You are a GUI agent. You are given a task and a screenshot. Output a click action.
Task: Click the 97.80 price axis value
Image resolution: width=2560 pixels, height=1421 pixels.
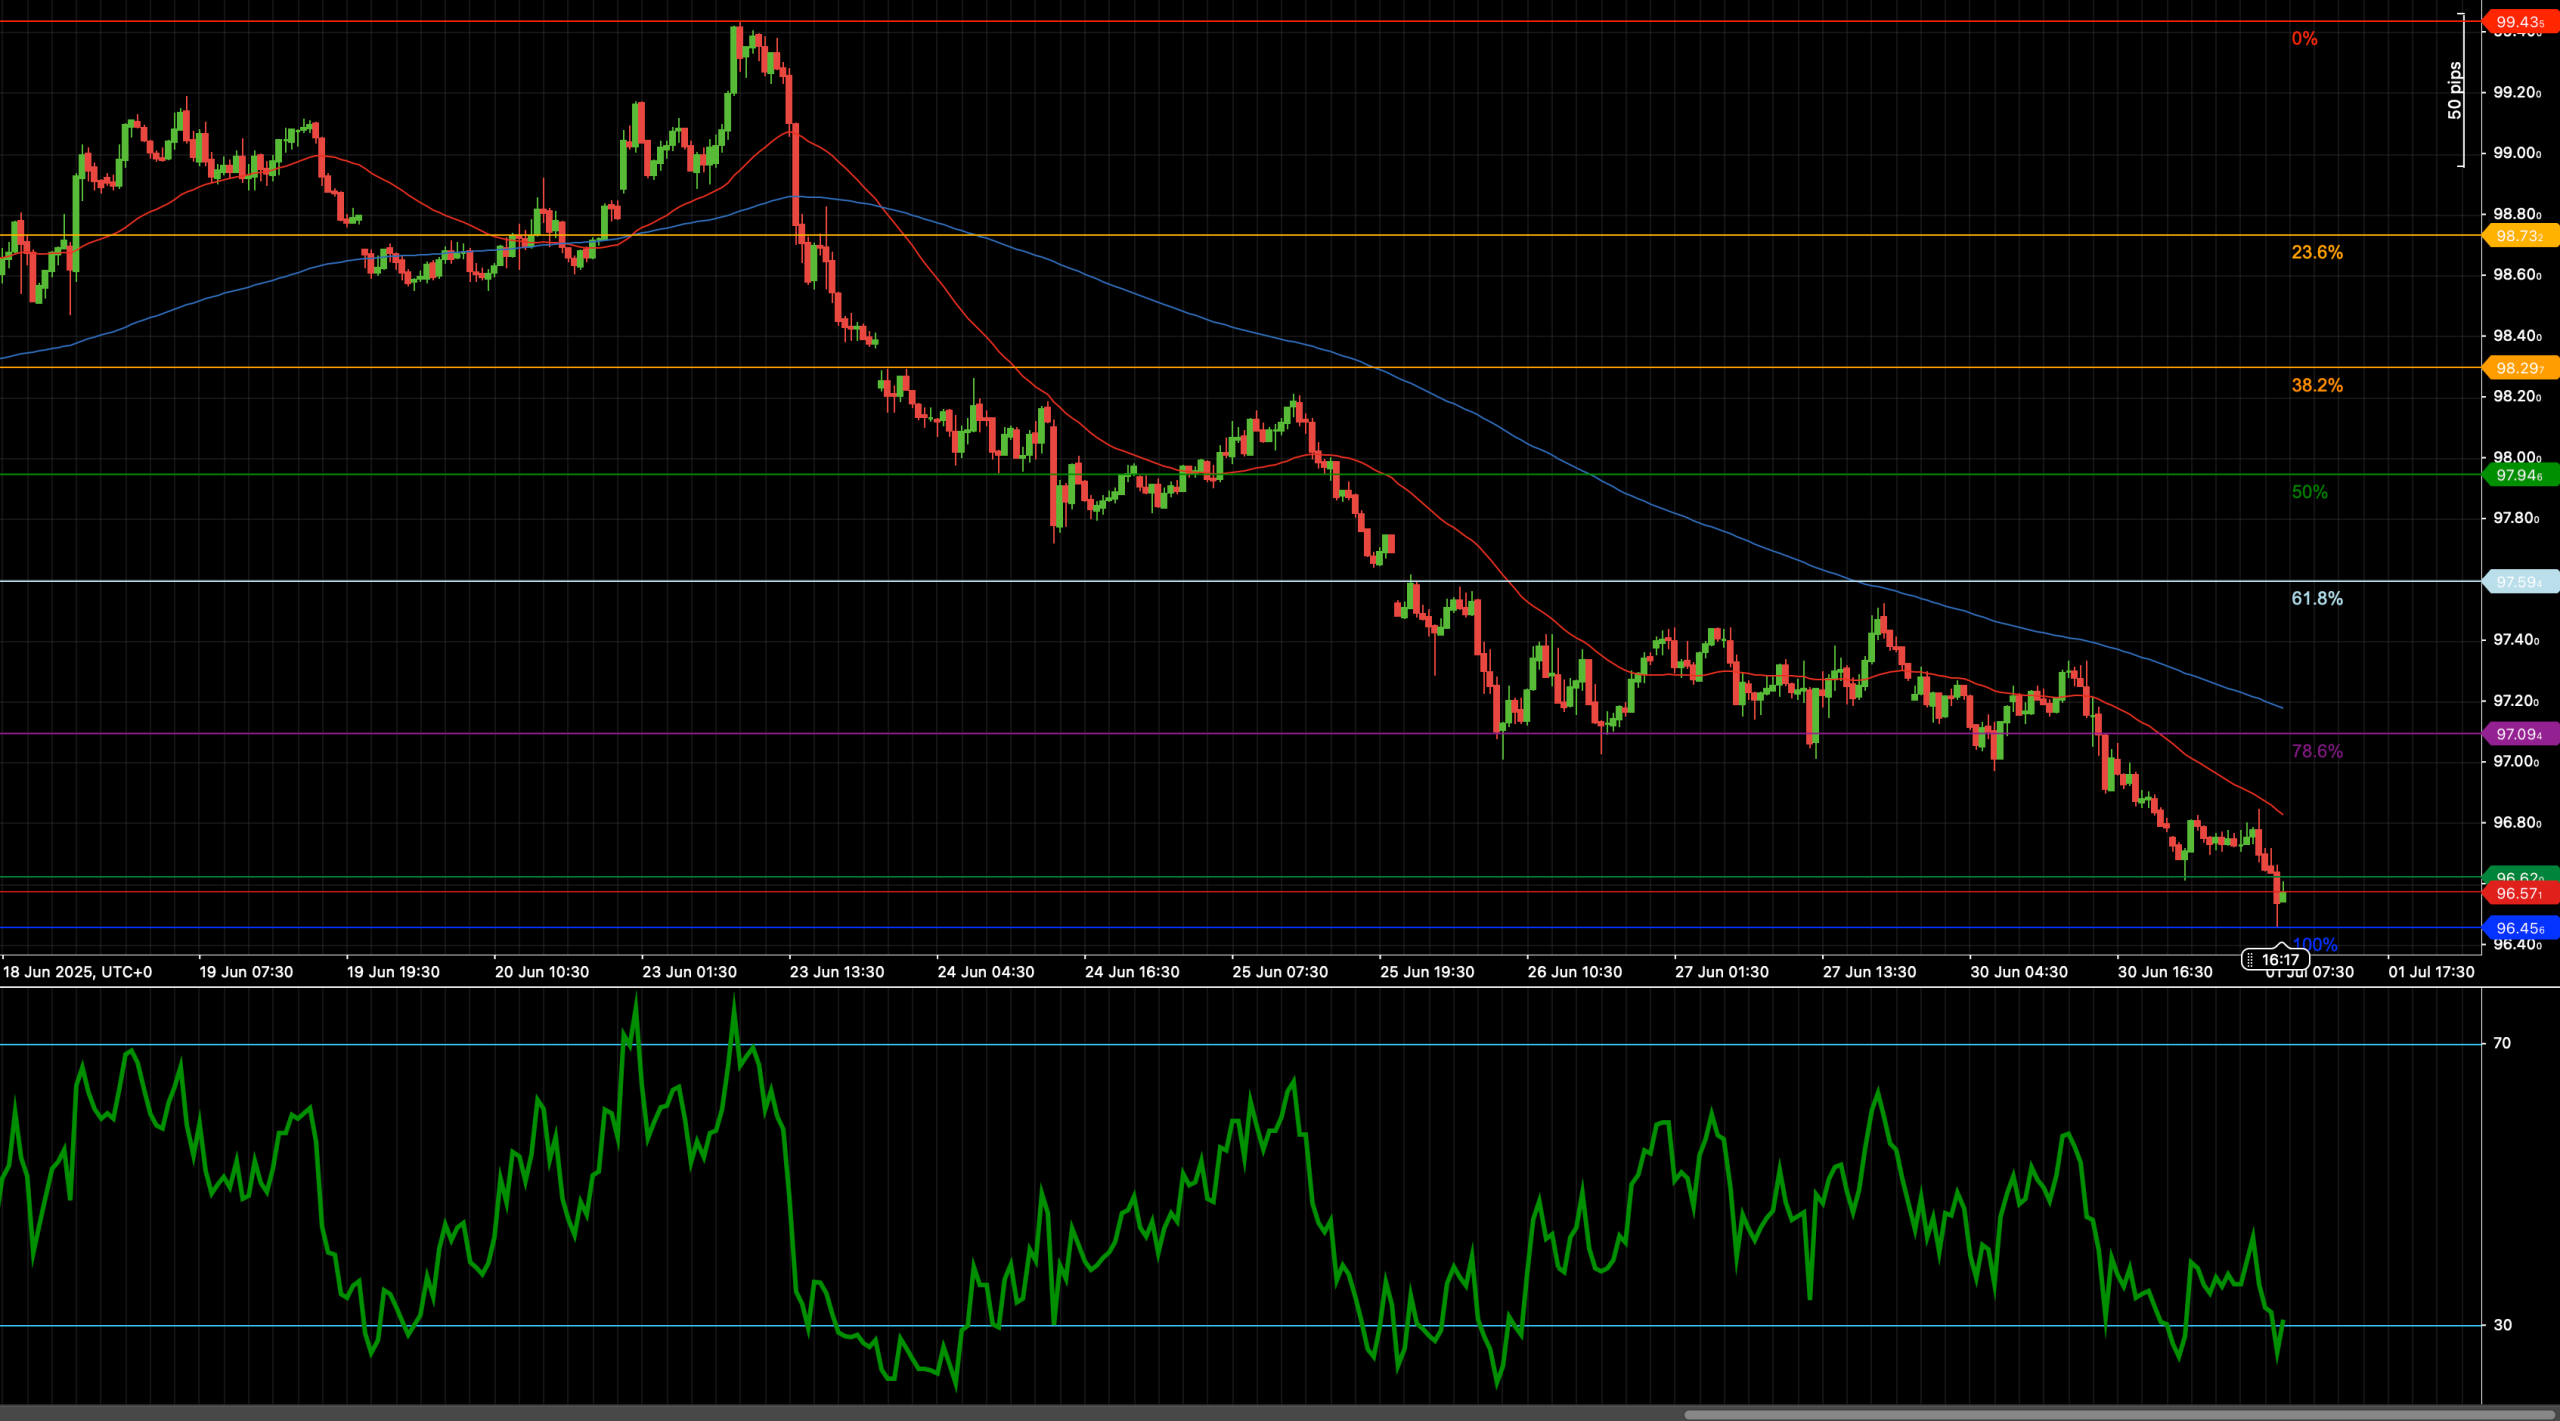coord(2517,518)
